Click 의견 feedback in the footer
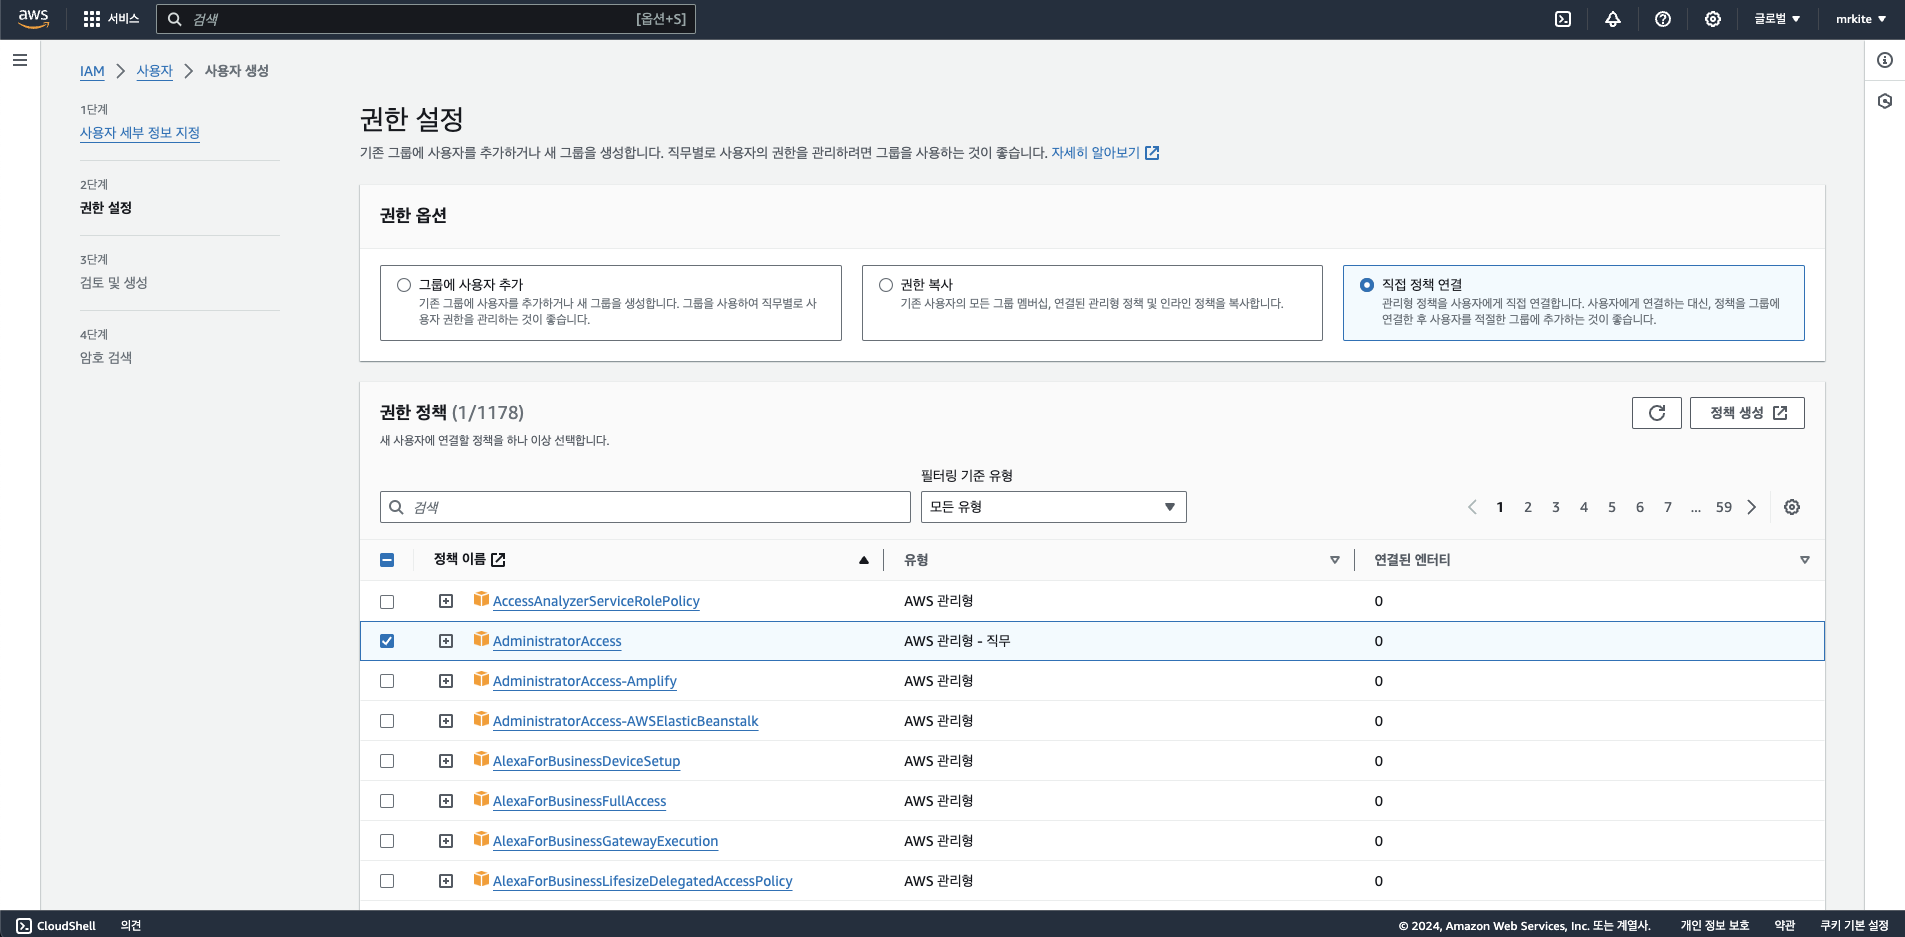Viewport: 1905px width, 937px height. coord(131,926)
